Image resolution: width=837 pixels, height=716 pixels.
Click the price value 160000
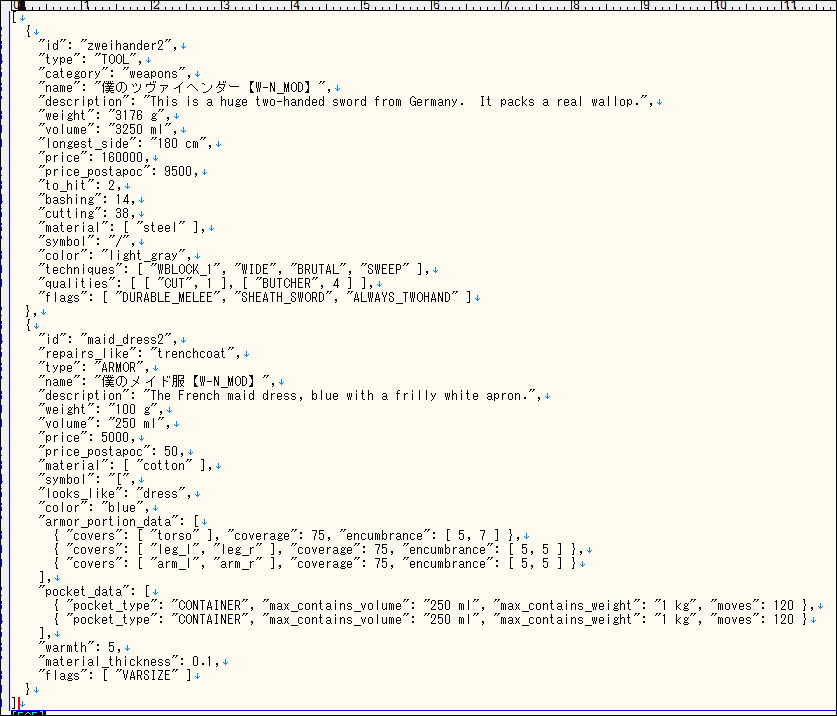pyautogui.click(x=117, y=158)
